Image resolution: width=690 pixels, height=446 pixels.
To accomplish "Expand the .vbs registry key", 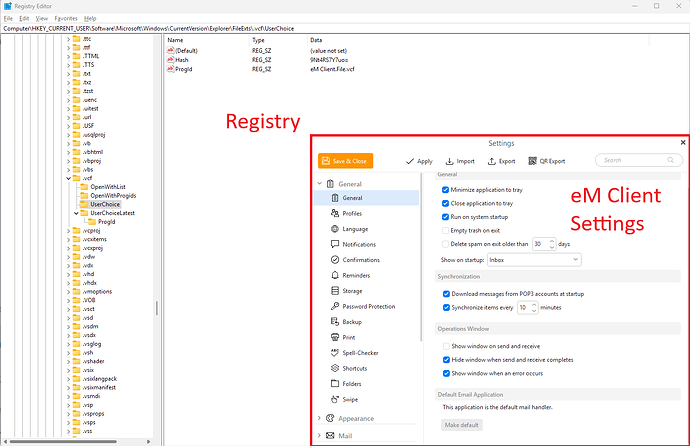I will coord(69,169).
